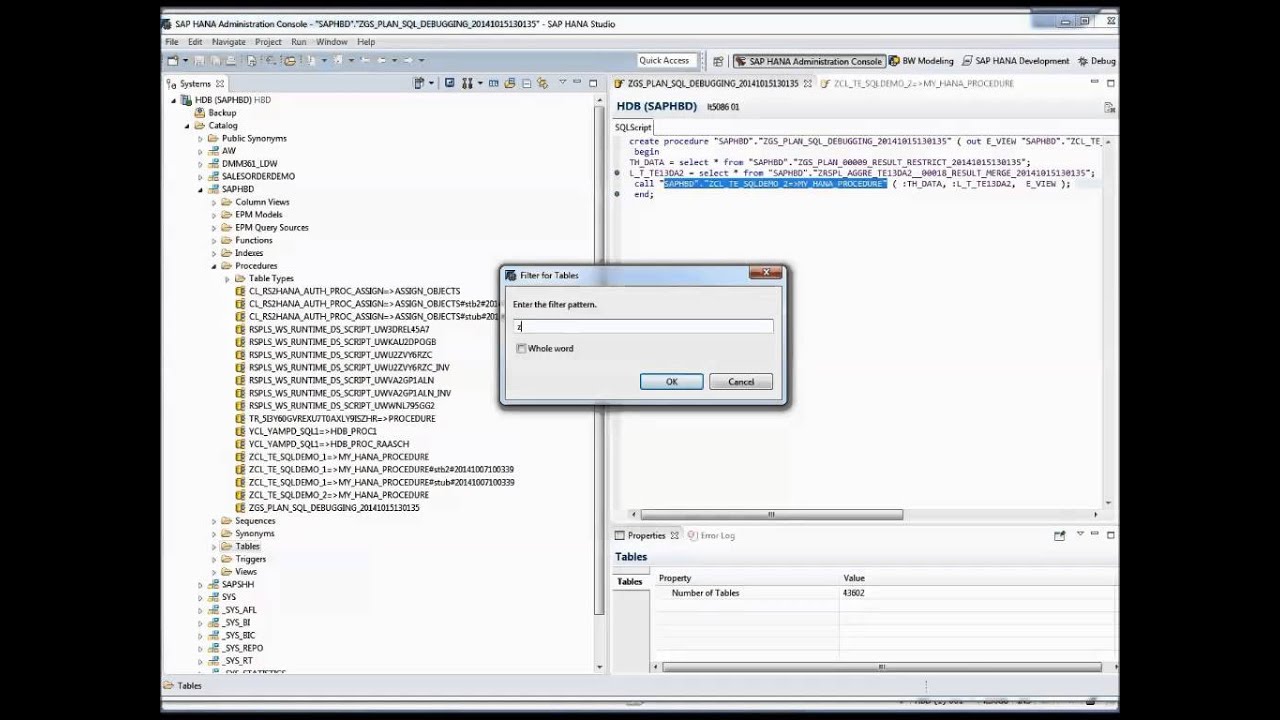
Task: Click the SQLScript tab
Action: (x=633, y=127)
